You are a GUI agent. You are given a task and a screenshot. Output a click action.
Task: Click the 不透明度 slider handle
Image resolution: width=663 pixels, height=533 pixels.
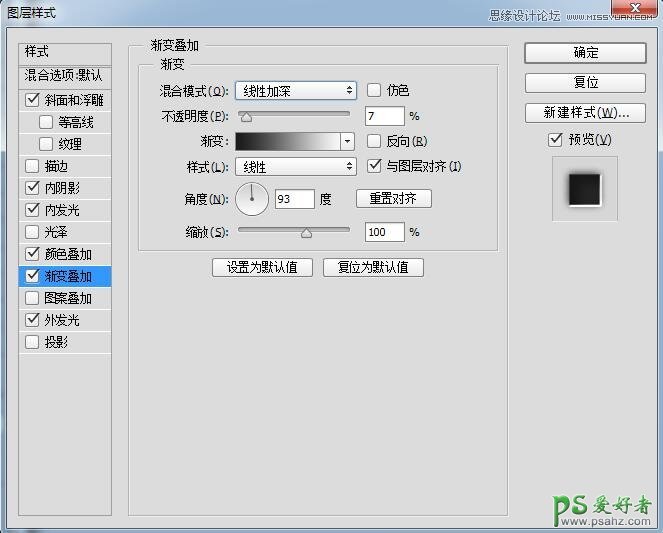(x=246, y=118)
